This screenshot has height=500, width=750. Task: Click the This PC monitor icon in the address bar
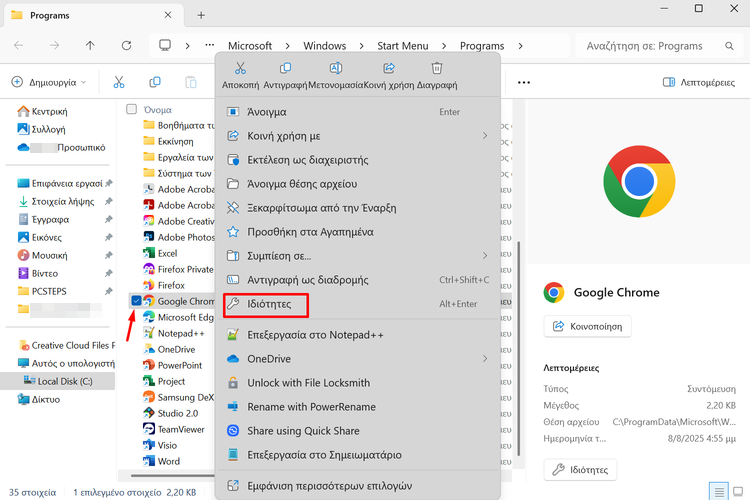(x=165, y=45)
